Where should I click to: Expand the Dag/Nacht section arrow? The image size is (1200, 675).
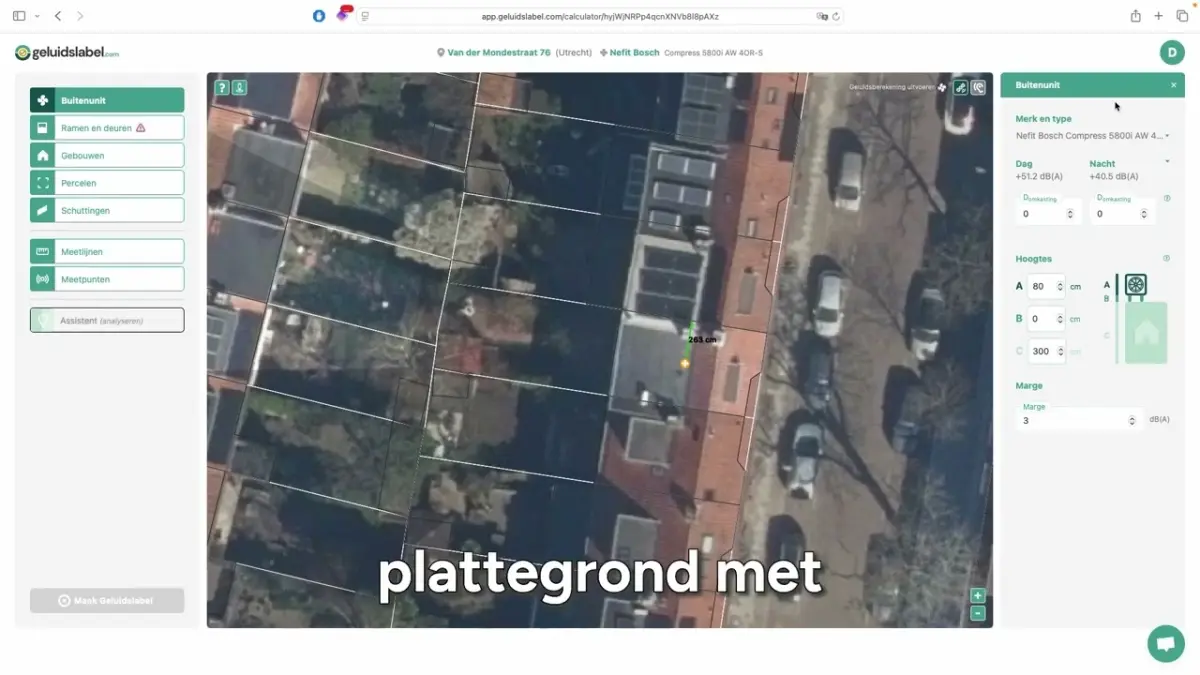pyautogui.click(x=1167, y=162)
